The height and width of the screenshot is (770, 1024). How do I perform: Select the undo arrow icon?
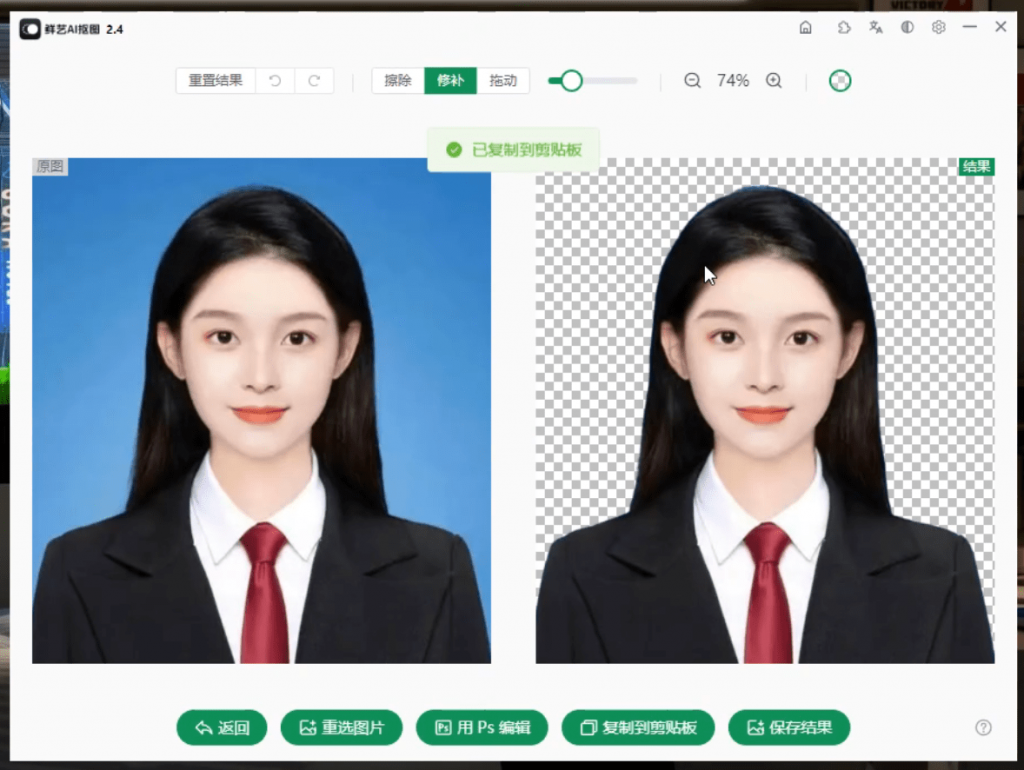point(276,81)
